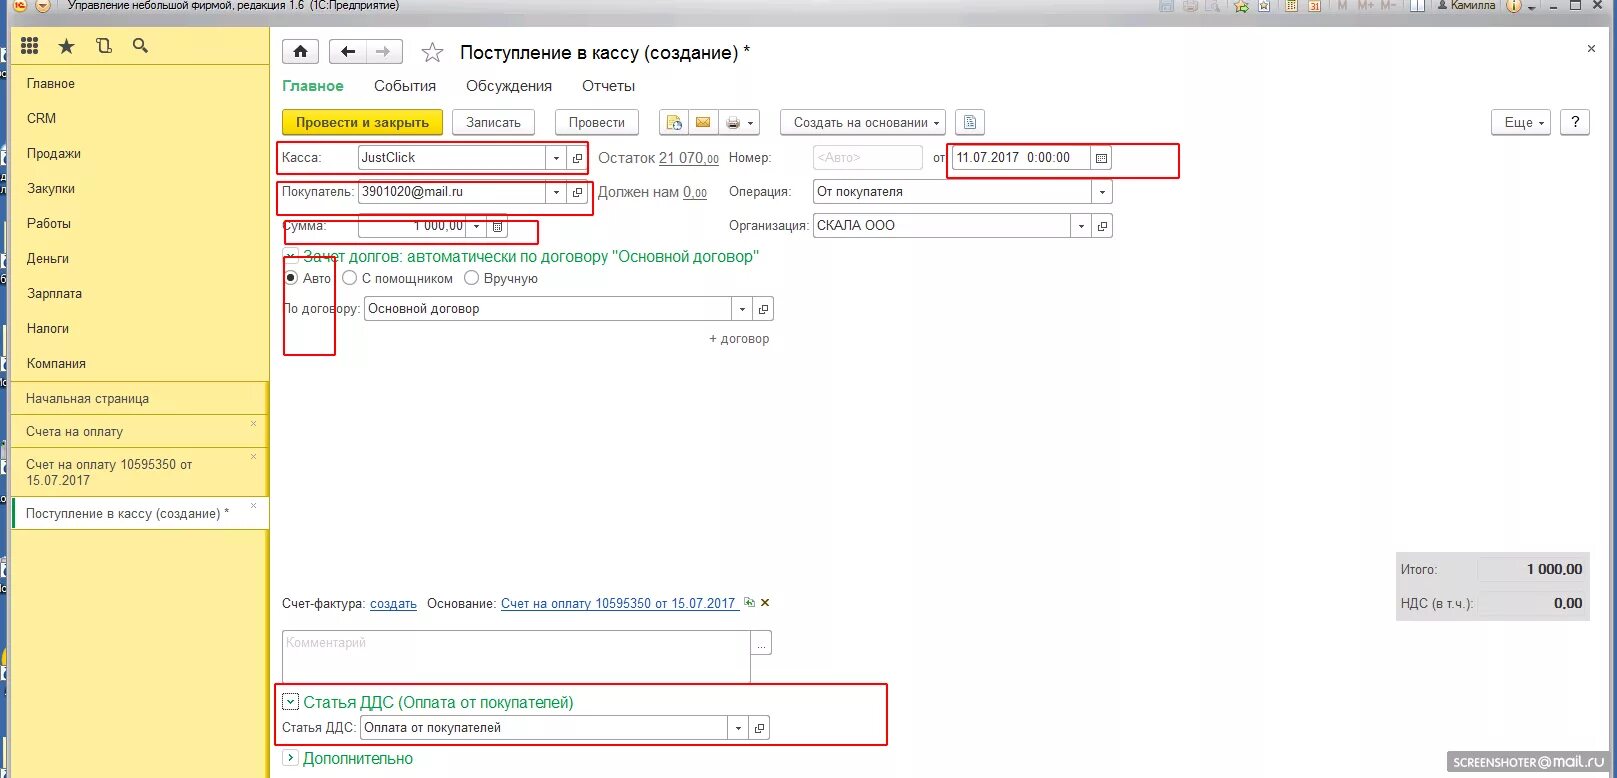Viewport: 1617px width, 778px height.
Task: Open the Еще menu
Action: (1520, 122)
